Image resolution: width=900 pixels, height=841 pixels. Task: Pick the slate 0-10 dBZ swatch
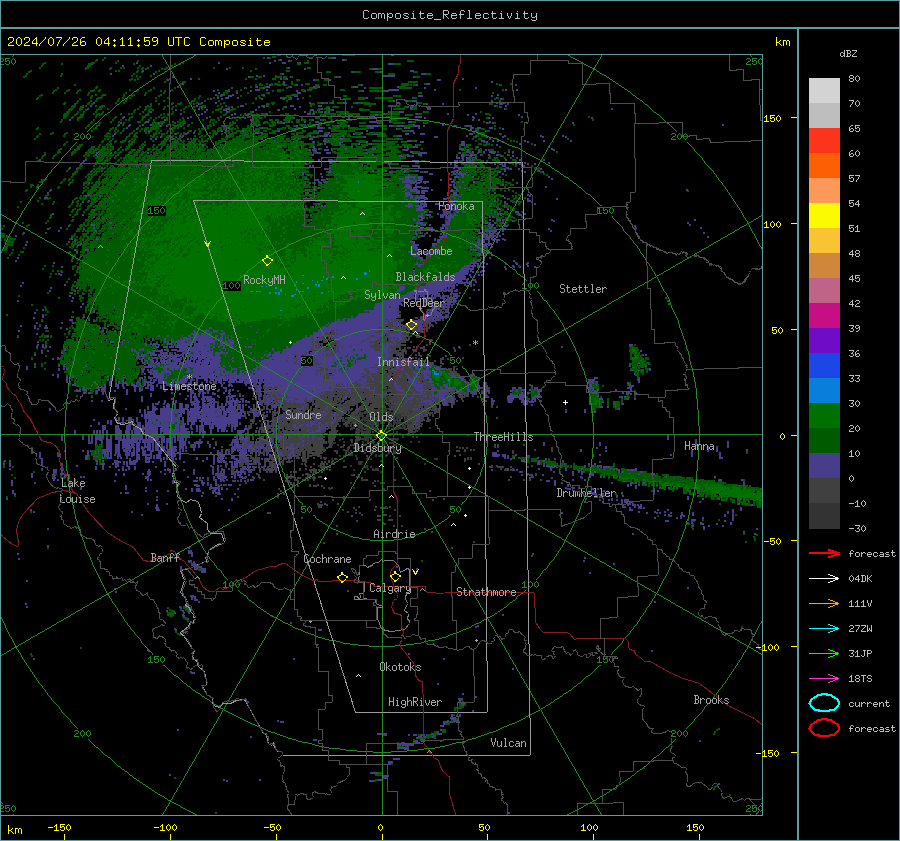824,466
